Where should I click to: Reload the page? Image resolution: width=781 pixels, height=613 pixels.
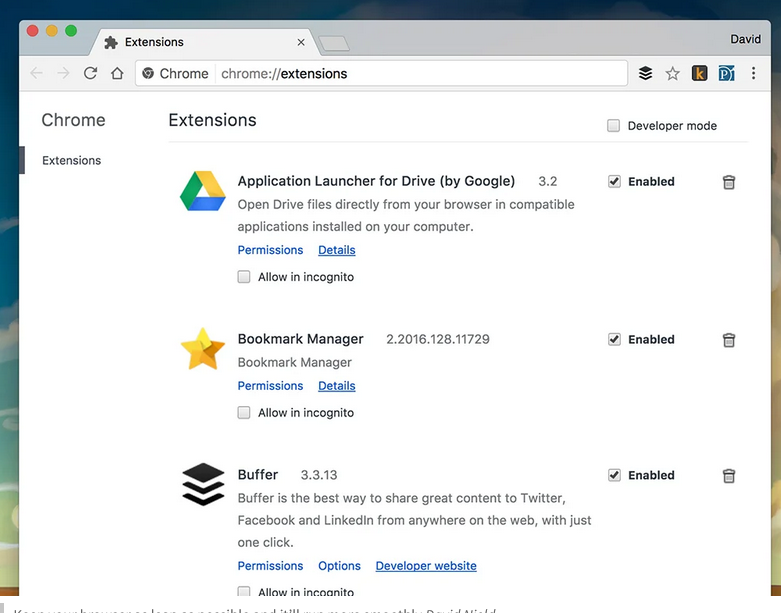pyautogui.click(x=90, y=74)
